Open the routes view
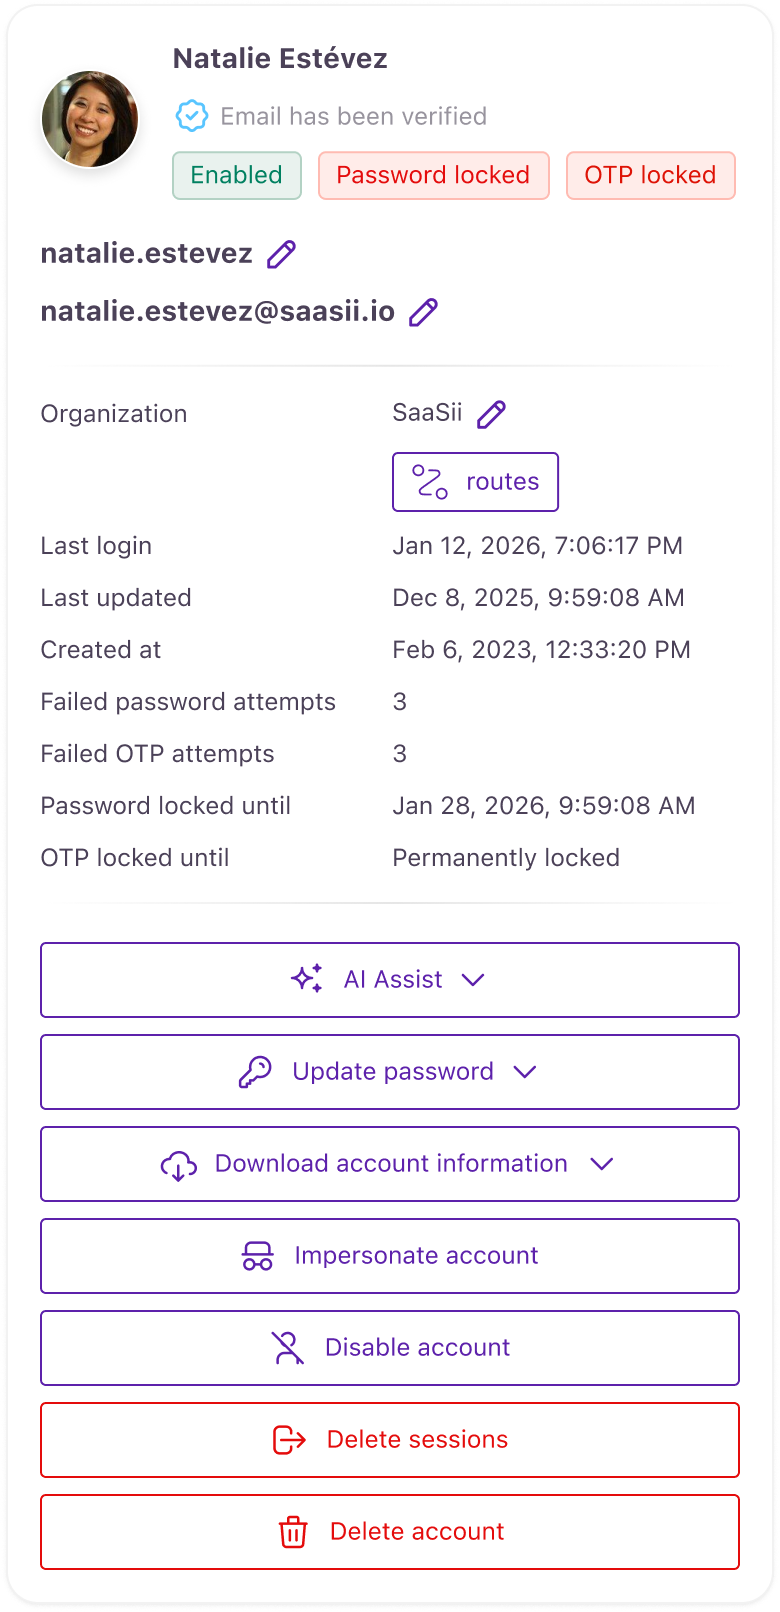The height and width of the screenshot is (1612, 780). pyautogui.click(x=475, y=482)
